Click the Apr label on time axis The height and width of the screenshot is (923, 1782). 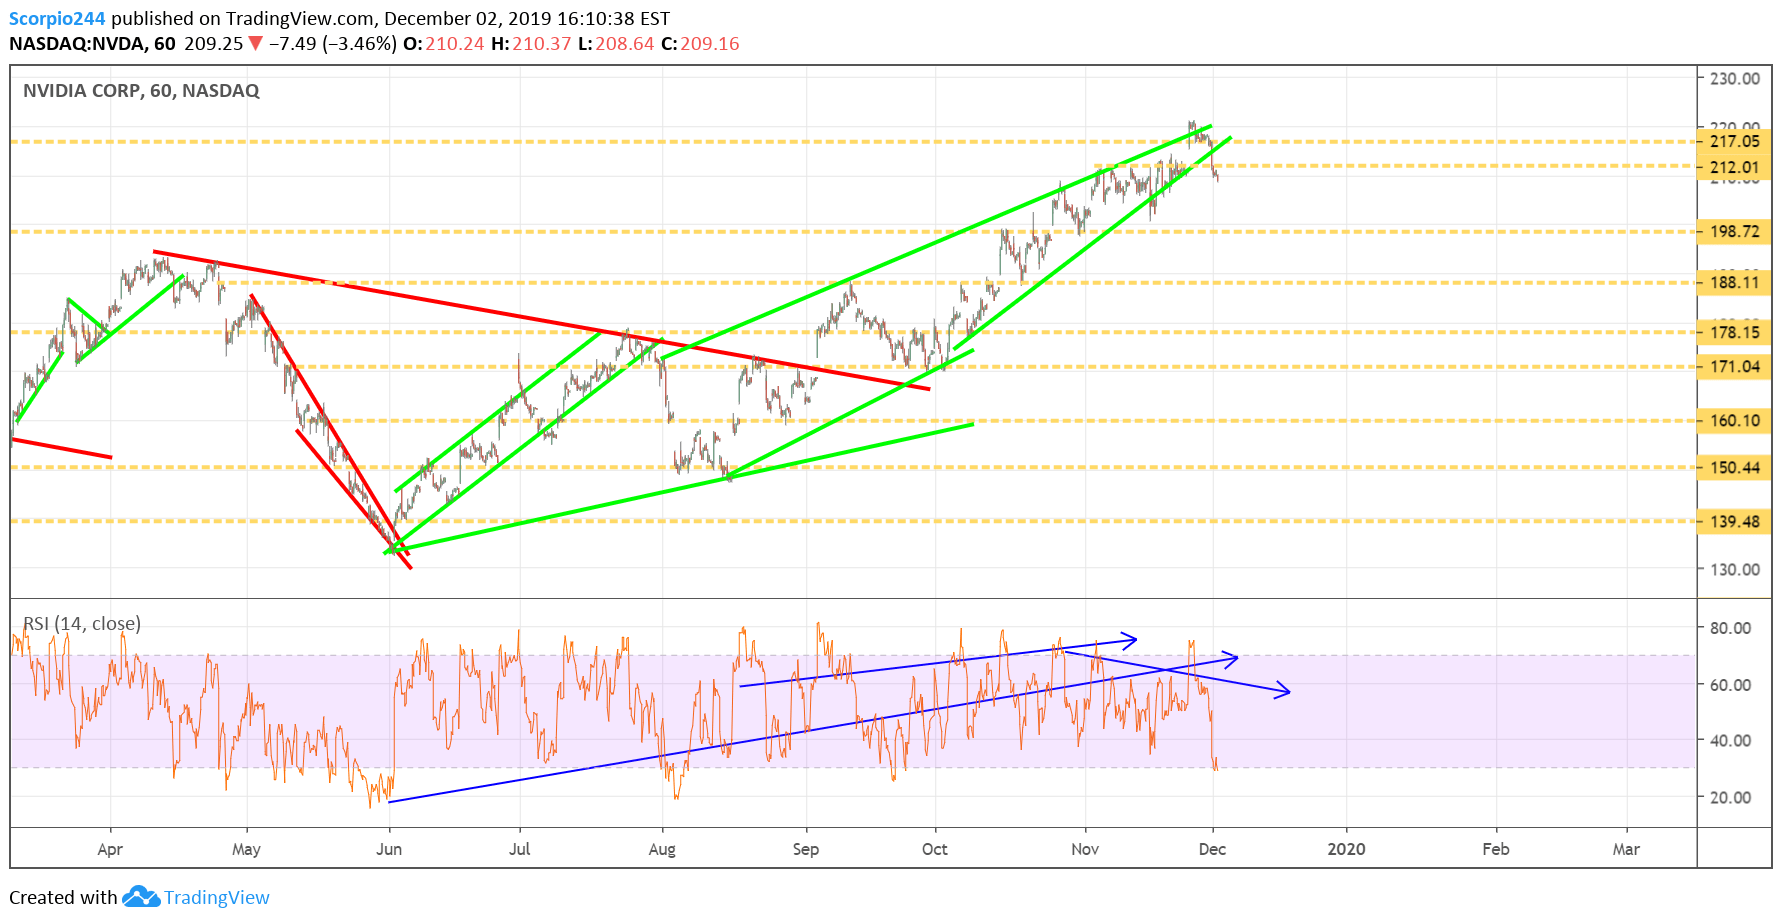(110, 849)
